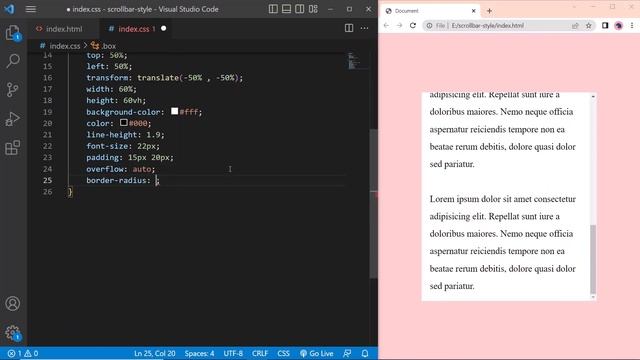
Task: Open the #fff background color swatch
Action: pos(175,111)
